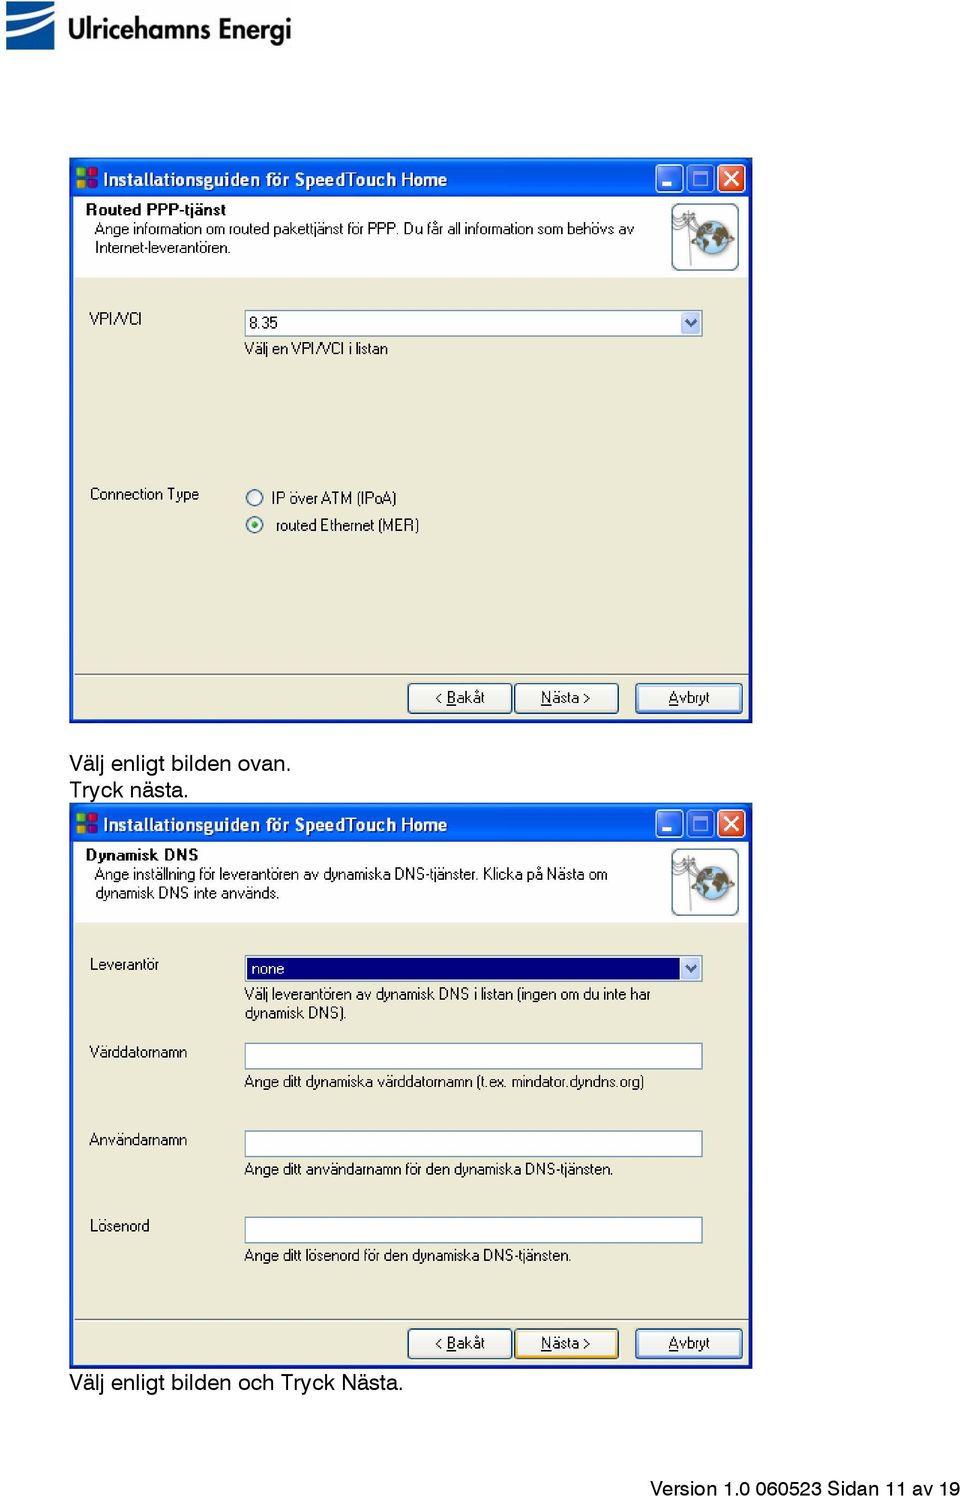Click the Ulricehamns Energi logo
This screenshot has height=1496, width=960.
149,27
